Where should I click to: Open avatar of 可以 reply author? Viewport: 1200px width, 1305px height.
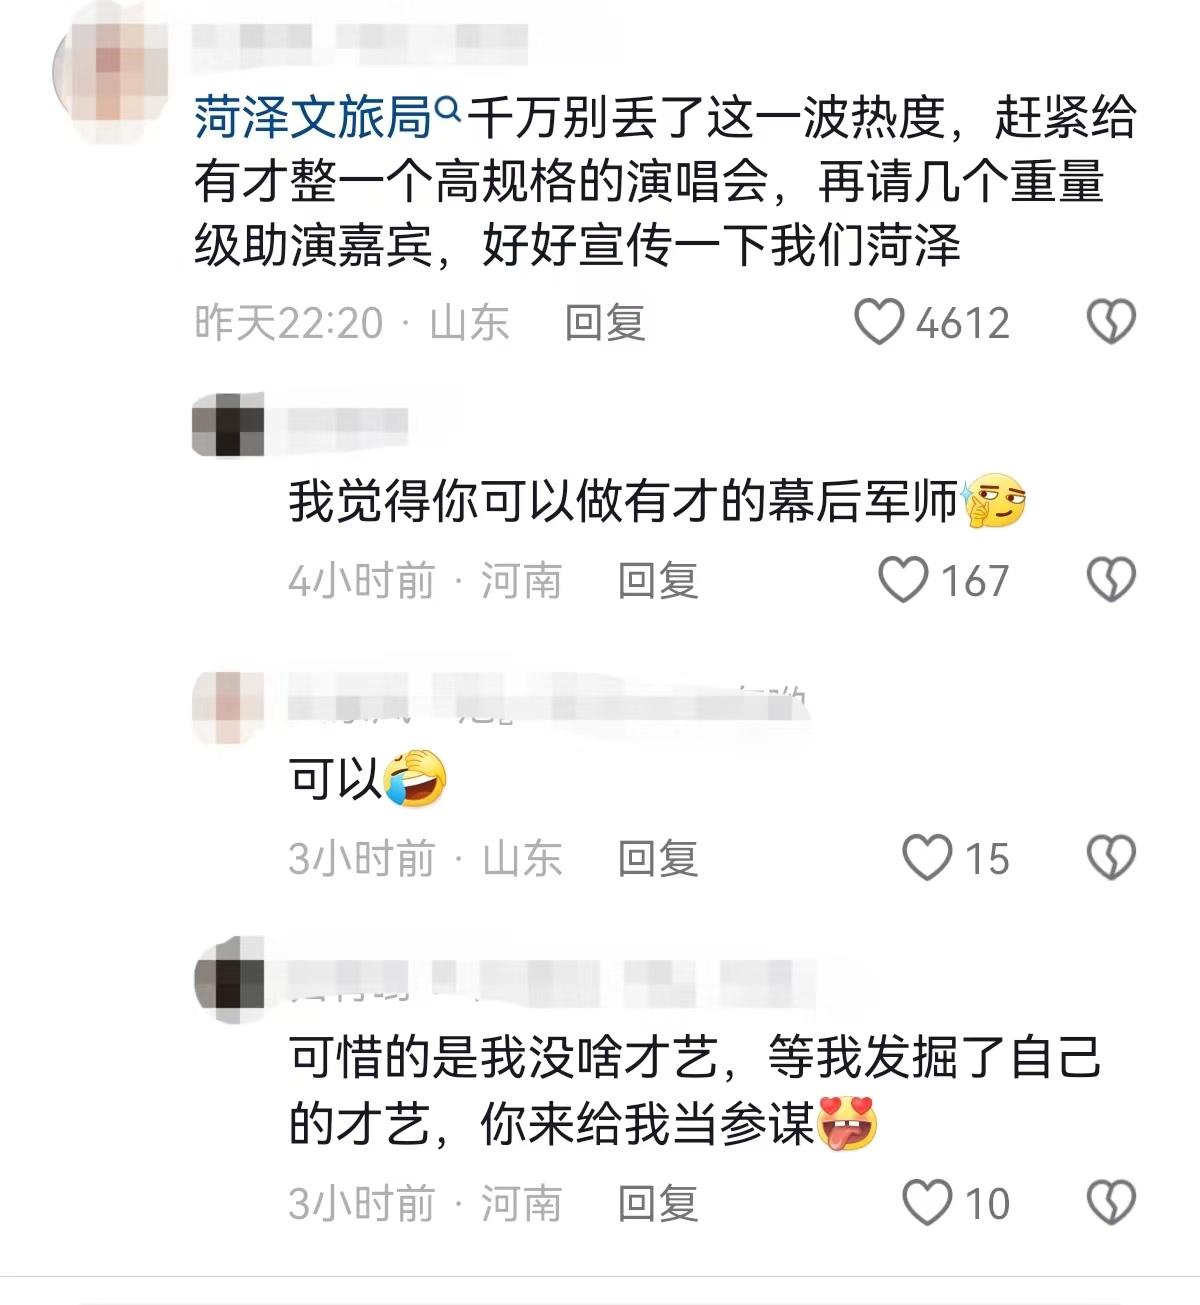(x=228, y=707)
